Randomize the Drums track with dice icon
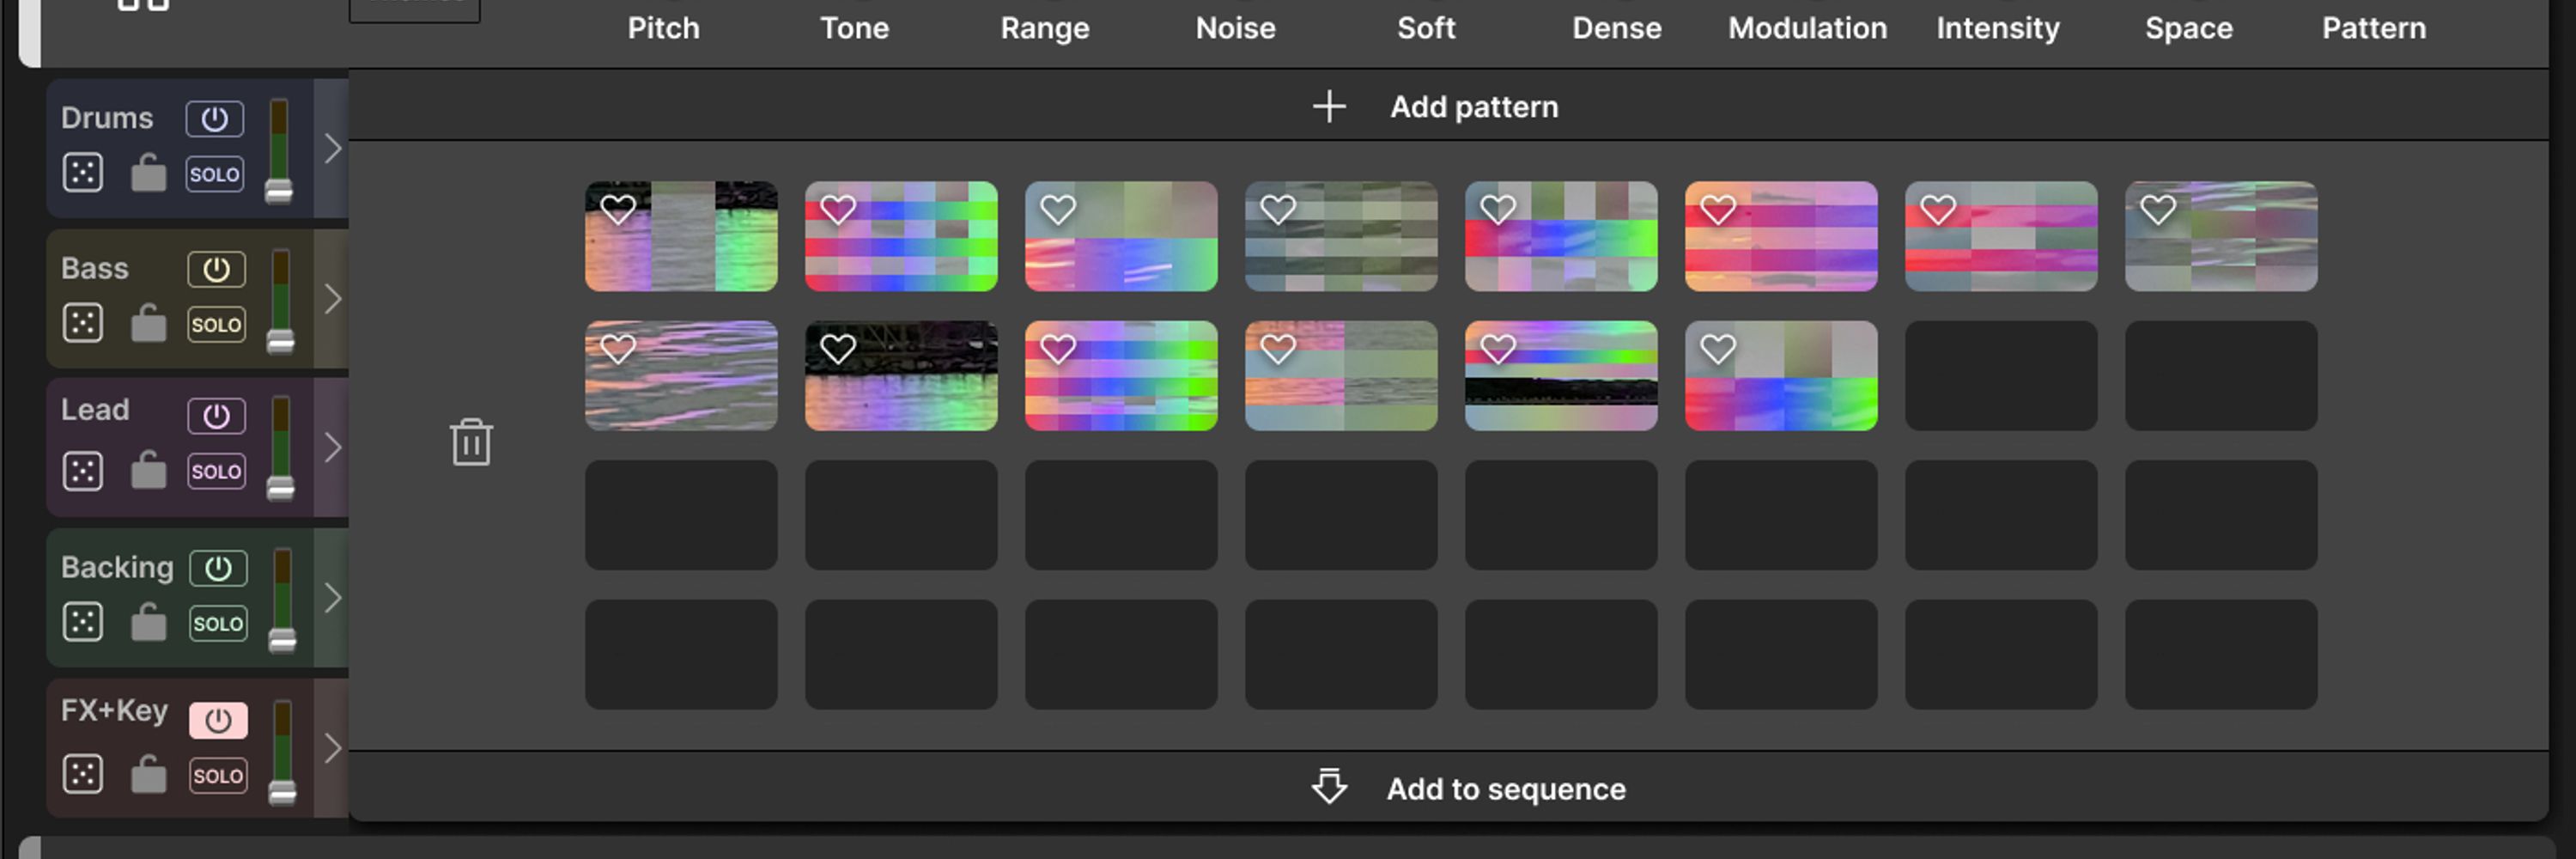This screenshot has width=2576, height=859. (83, 172)
